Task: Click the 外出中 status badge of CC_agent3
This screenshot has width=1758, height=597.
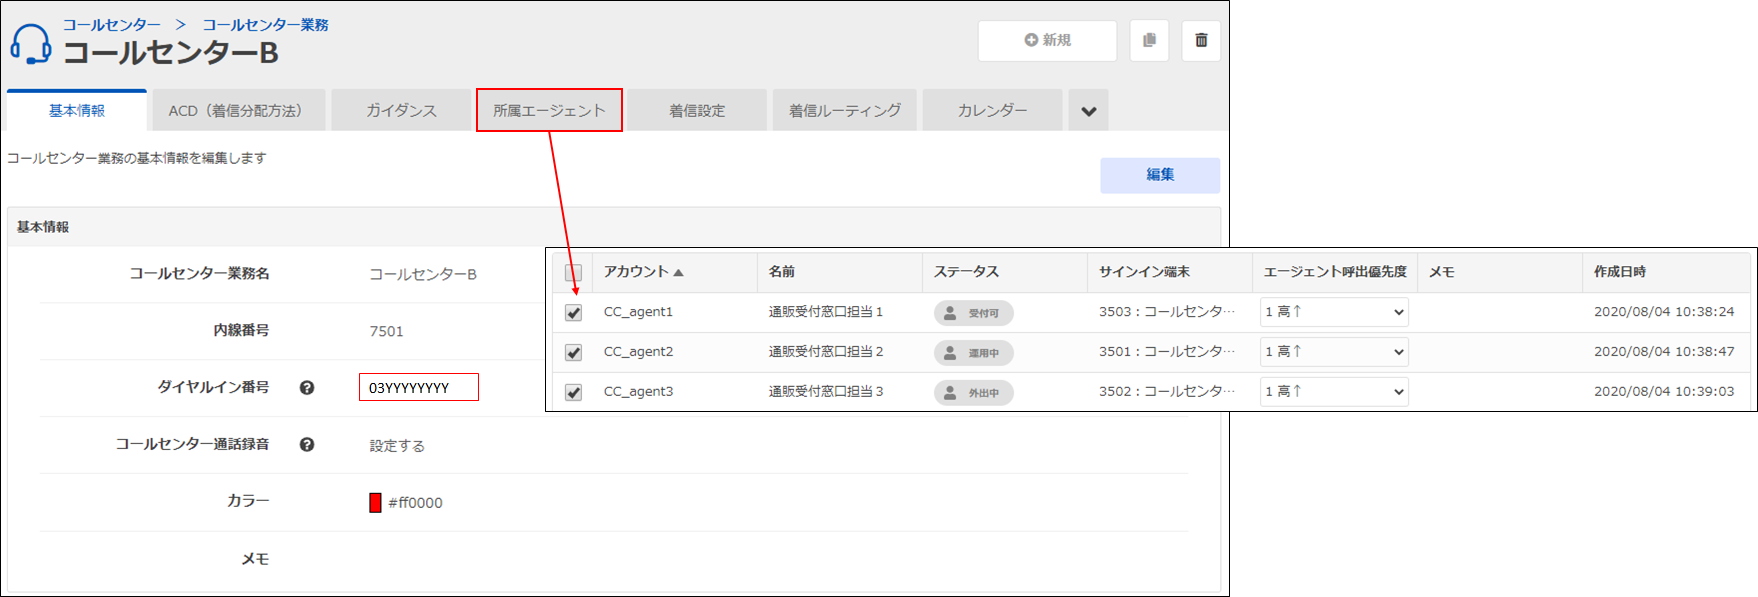Action: [x=974, y=393]
